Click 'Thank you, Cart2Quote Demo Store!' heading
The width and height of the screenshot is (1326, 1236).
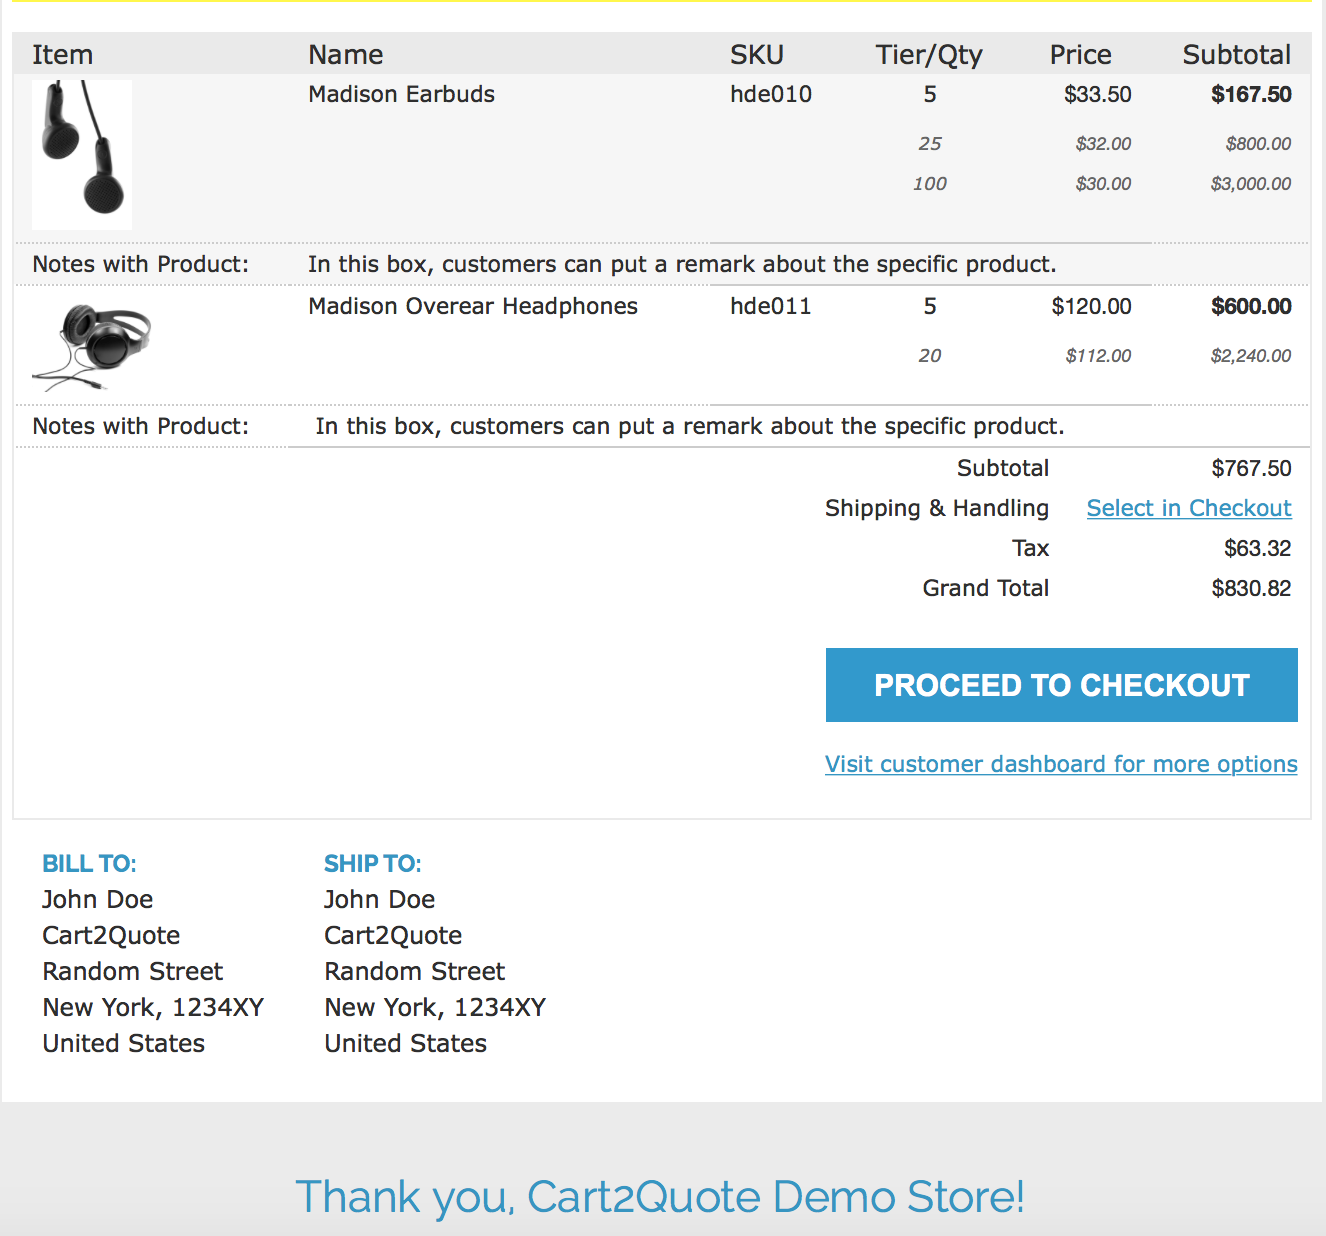pyautogui.click(x=660, y=1197)
